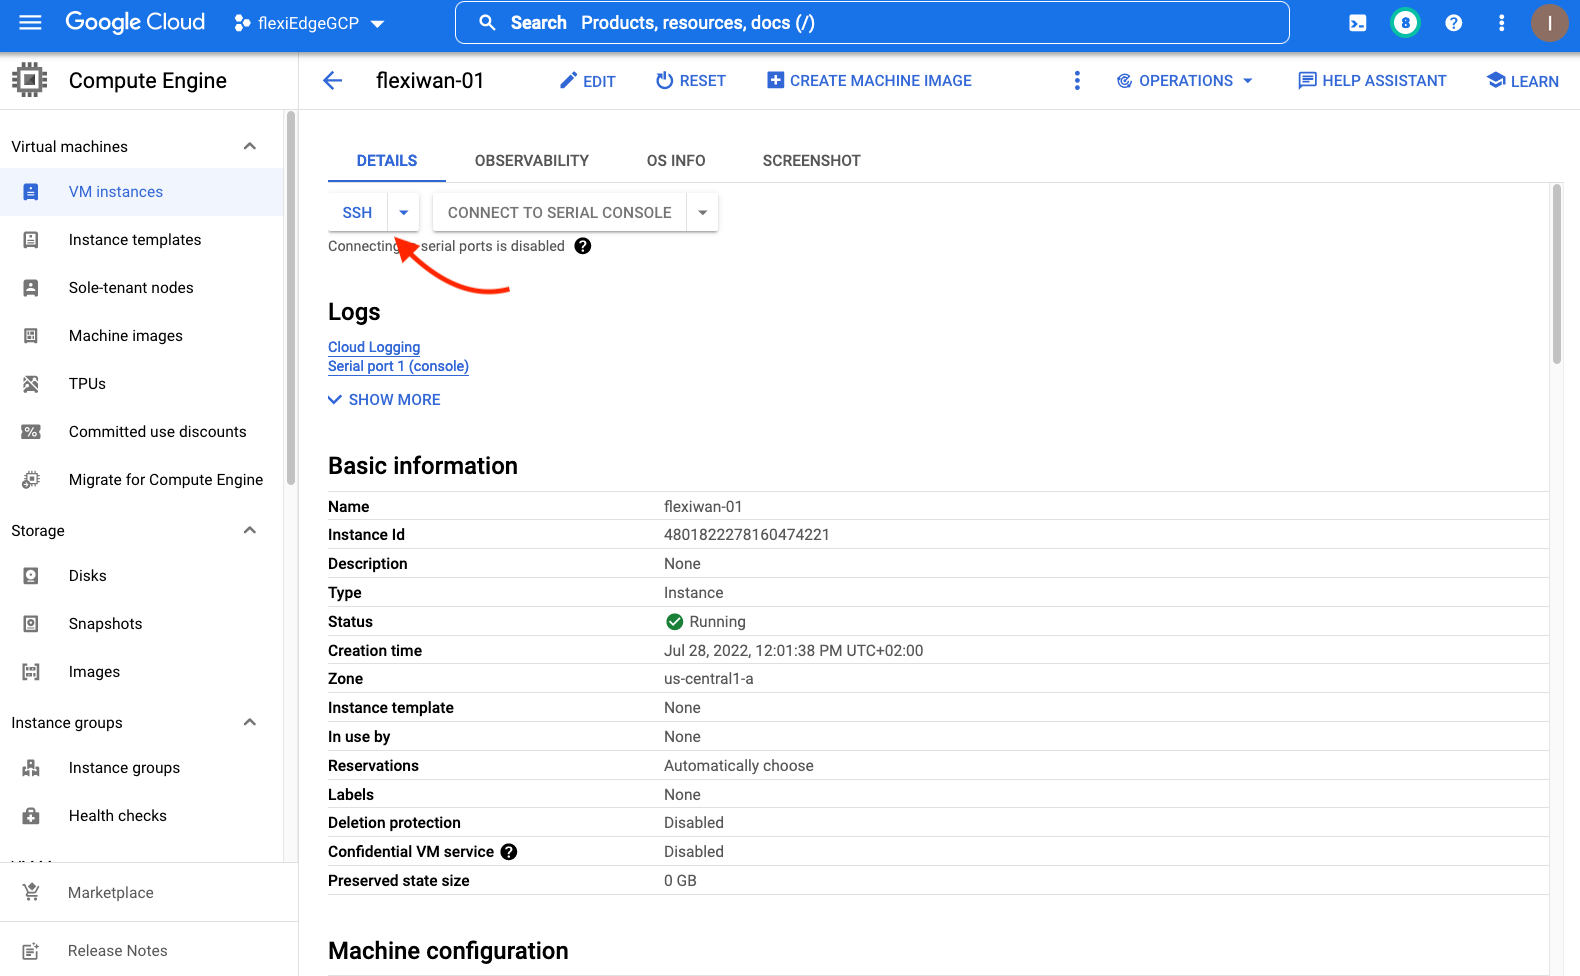Collapse the Virtual machines sidebar section
The image size is (1580, 976).
(250, 147)
